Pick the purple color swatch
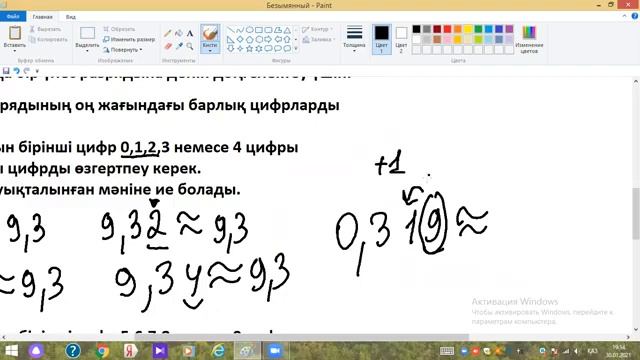 (x=509, y=29)
